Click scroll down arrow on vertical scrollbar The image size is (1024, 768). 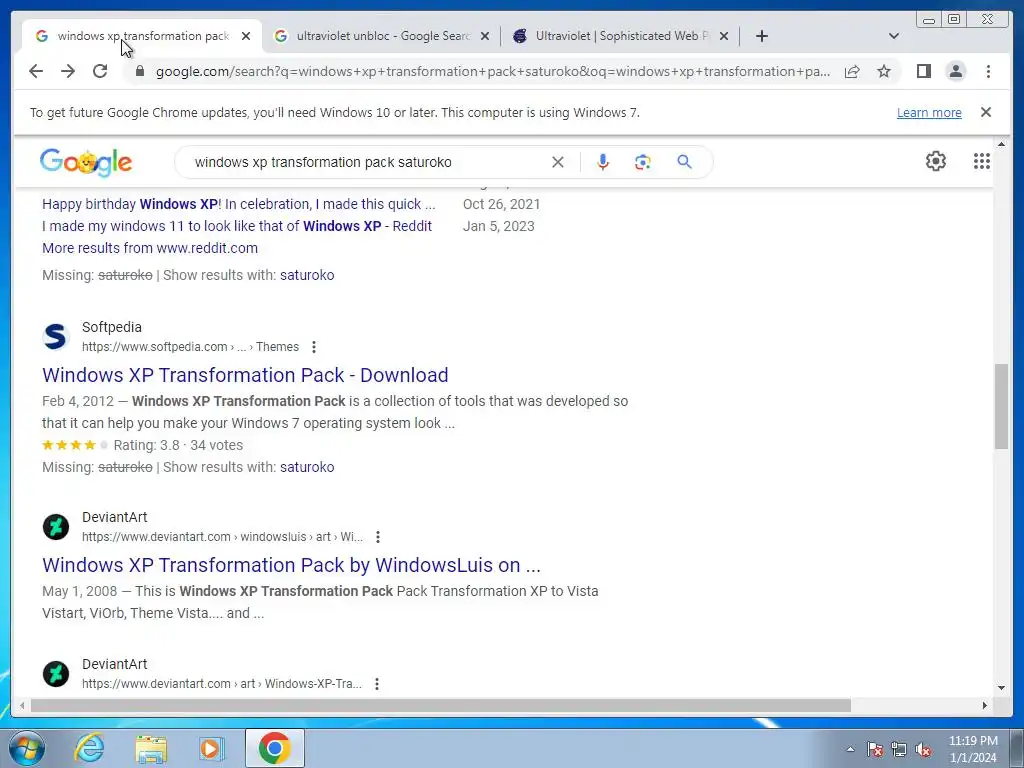(1002, 688)
